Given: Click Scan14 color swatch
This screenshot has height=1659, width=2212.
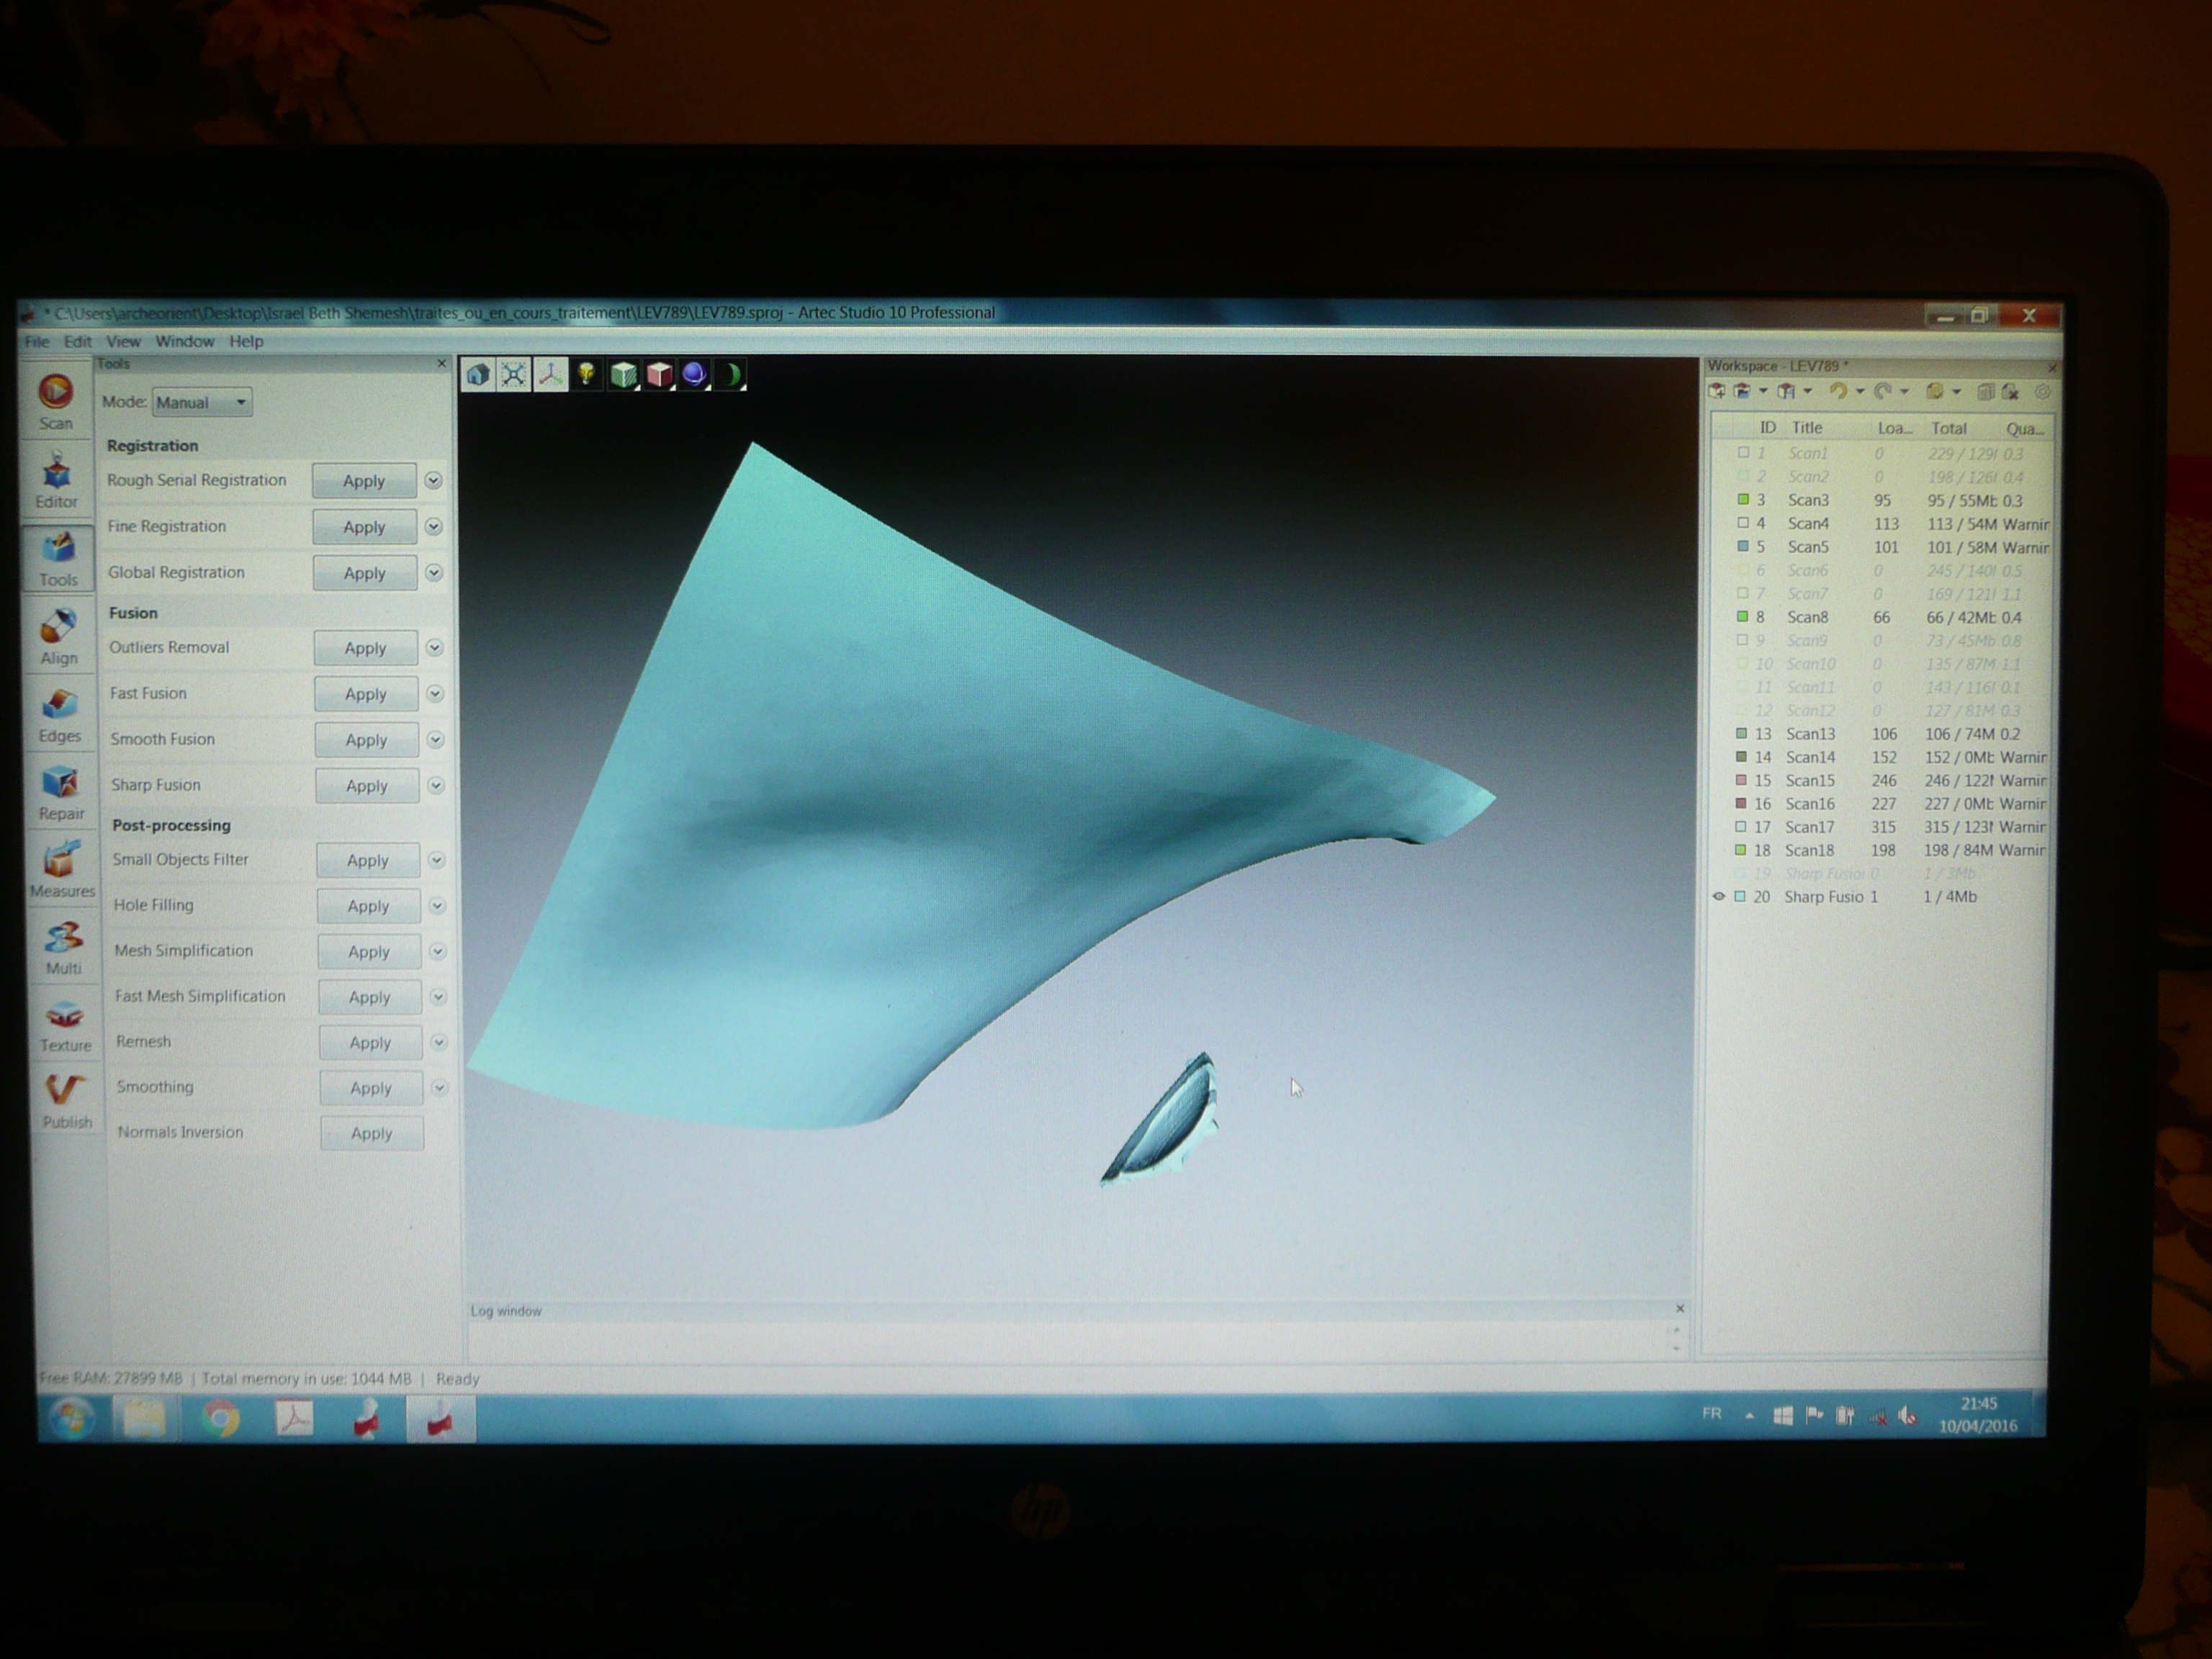Looking at the screenshot, I should [x=1741, y=757].
